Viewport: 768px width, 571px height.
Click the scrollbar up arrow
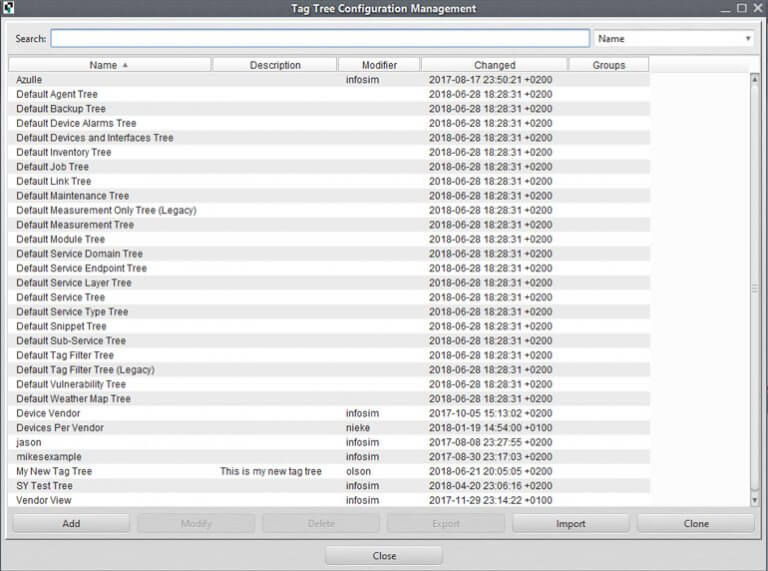[x=755, y=79]
